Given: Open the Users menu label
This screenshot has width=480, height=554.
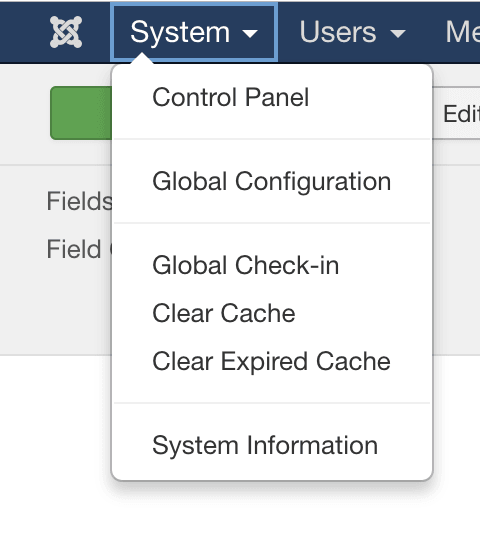Looking at the screenshot, I should click(338, 32).
